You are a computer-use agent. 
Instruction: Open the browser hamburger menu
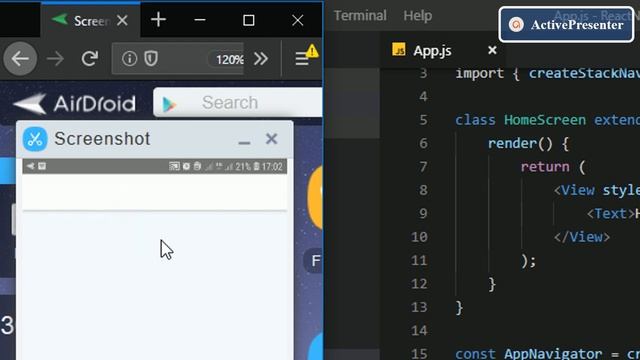point(302,59)
